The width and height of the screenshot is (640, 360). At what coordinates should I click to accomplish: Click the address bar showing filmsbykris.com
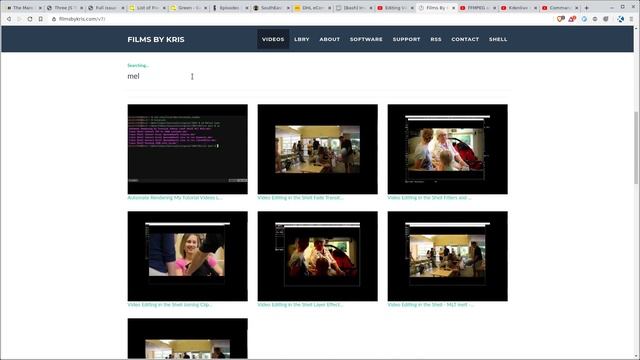point(302,19)
